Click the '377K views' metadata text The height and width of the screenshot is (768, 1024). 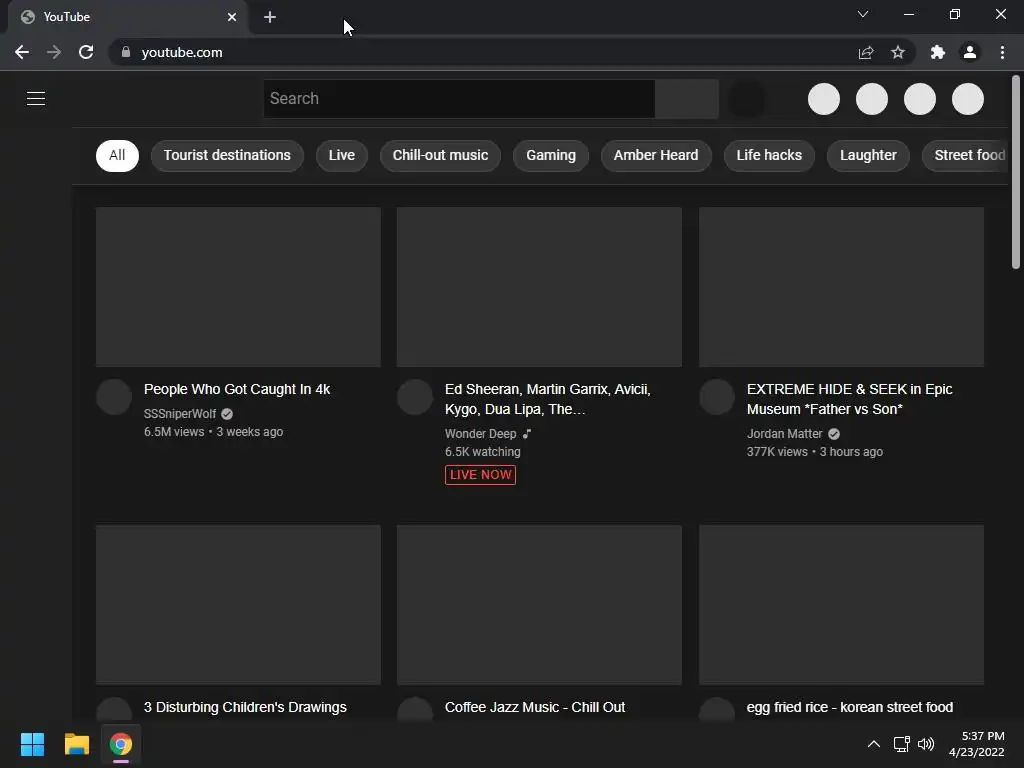(x=777, y=452)
